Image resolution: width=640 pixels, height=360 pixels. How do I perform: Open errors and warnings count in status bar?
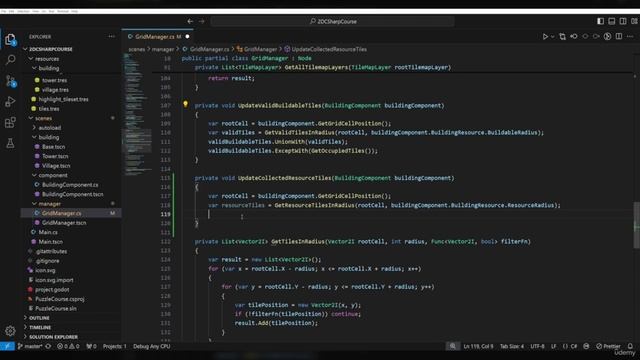pyautogui.click(x=68, y=346)
